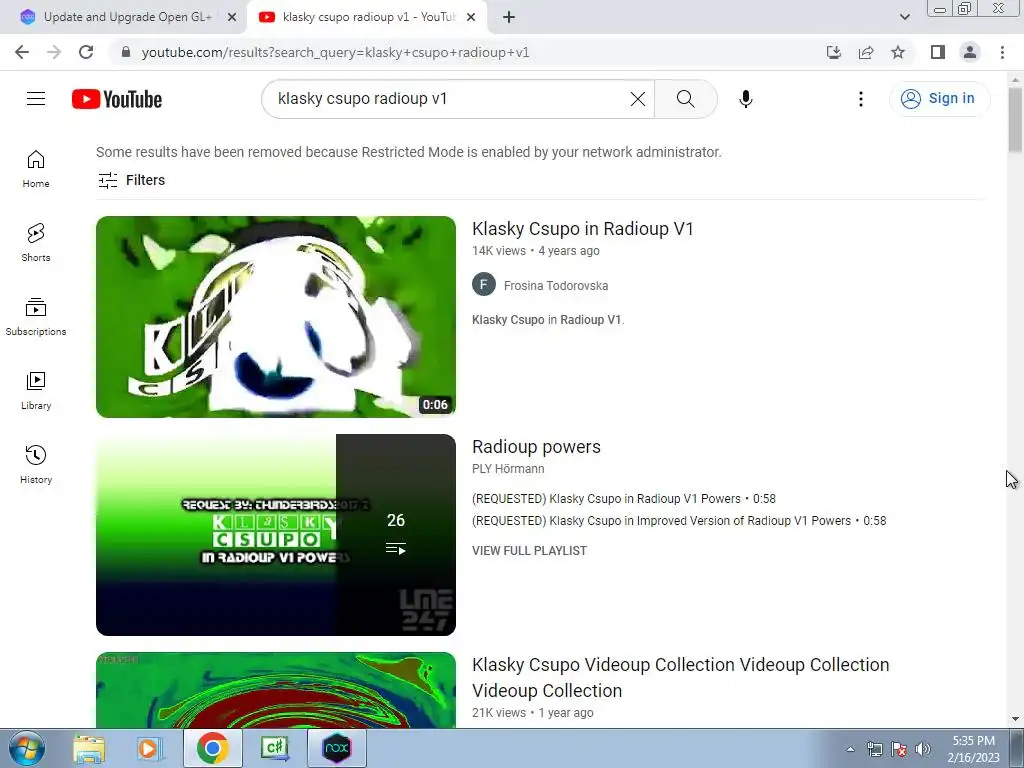Start voice search with microphone icon
This screenshot has width=1024, height=768.
(746, 99)
